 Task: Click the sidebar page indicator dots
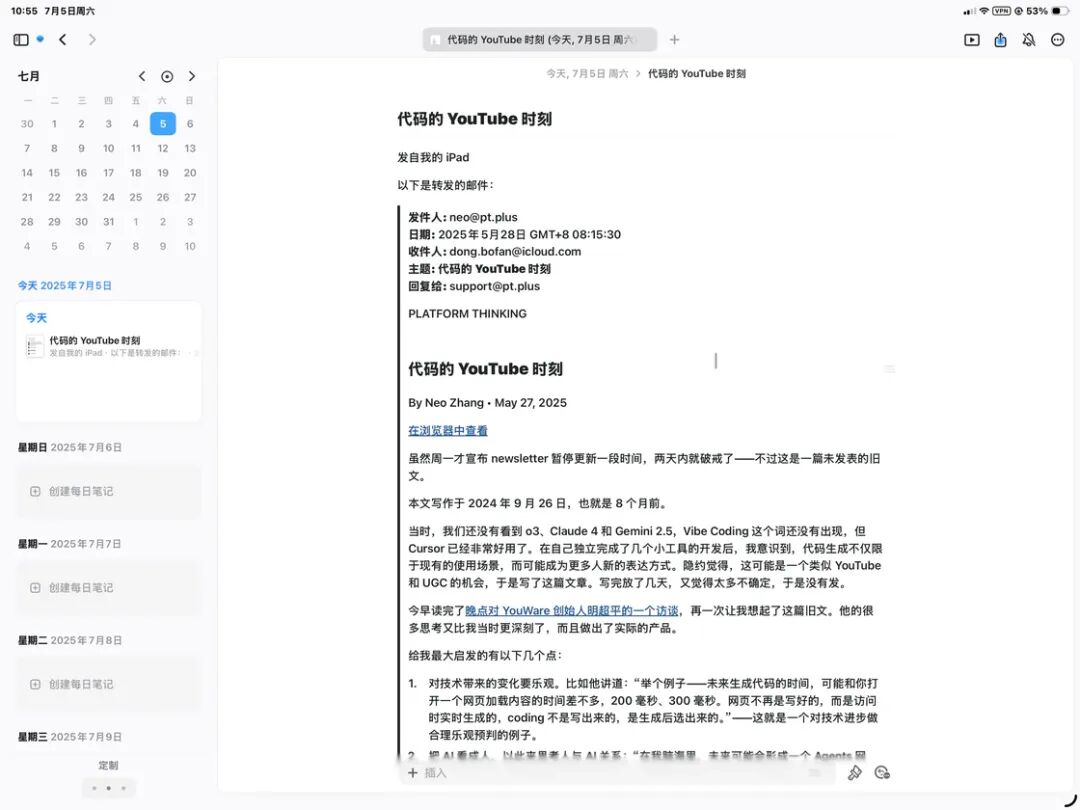pyautogui.click(x=109, y=788)
